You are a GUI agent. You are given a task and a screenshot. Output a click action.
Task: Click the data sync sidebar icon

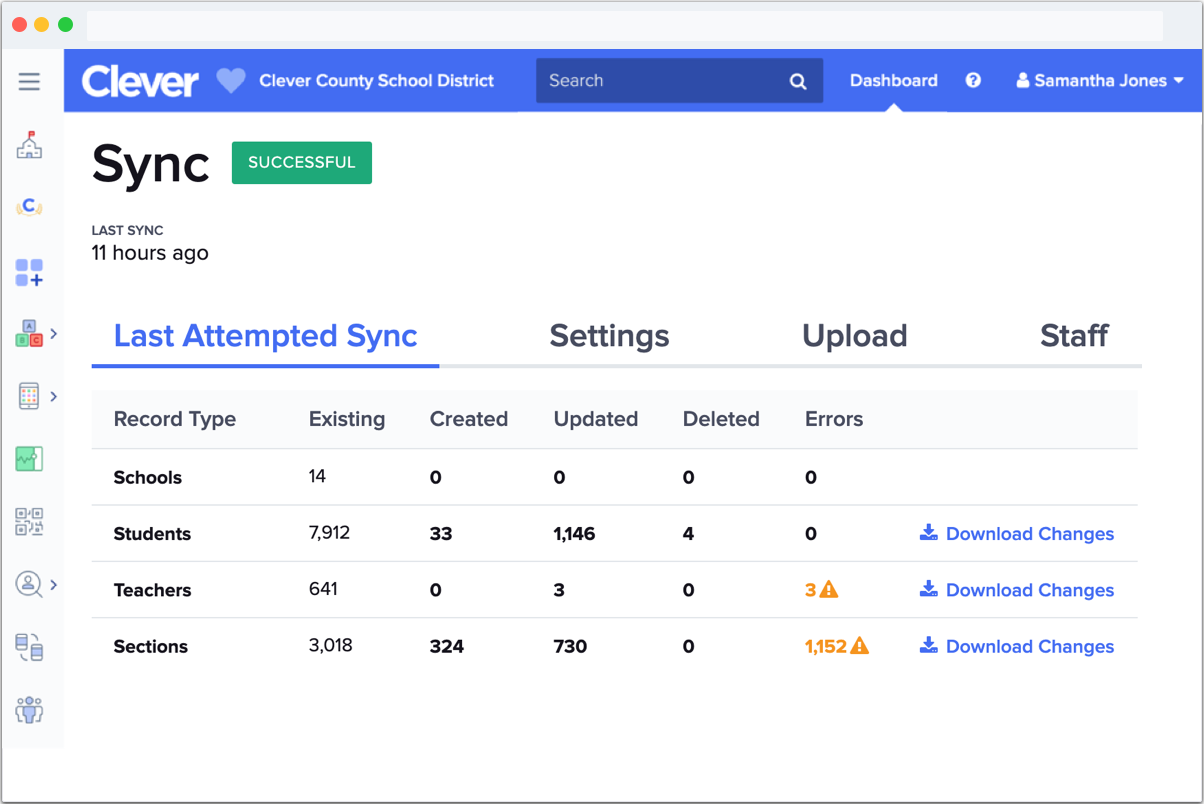coord(29,647)
